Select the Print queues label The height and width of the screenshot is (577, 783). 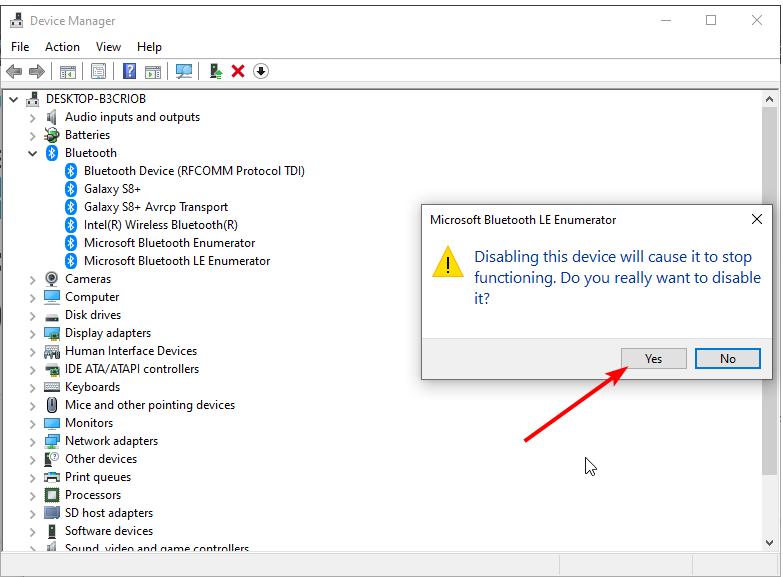98,477
